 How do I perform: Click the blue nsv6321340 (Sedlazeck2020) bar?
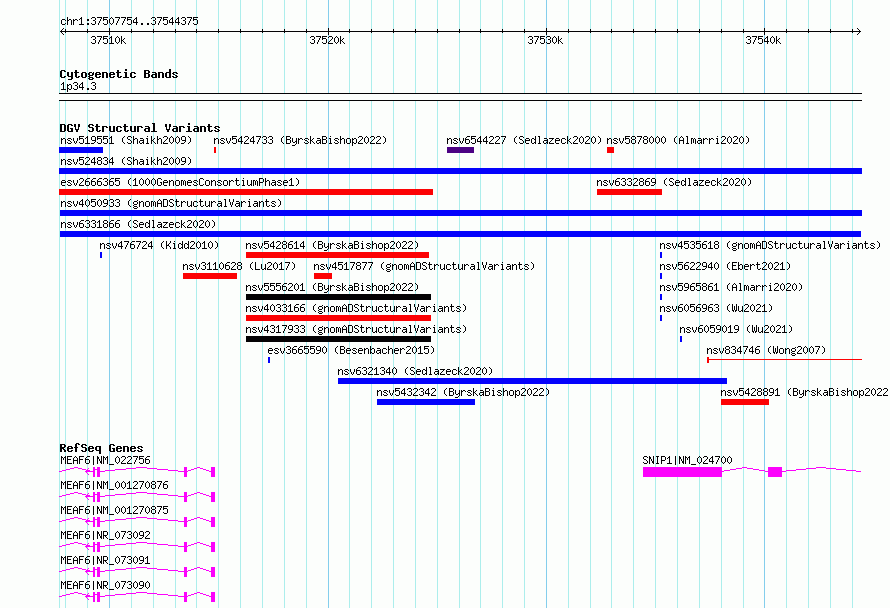532,381
